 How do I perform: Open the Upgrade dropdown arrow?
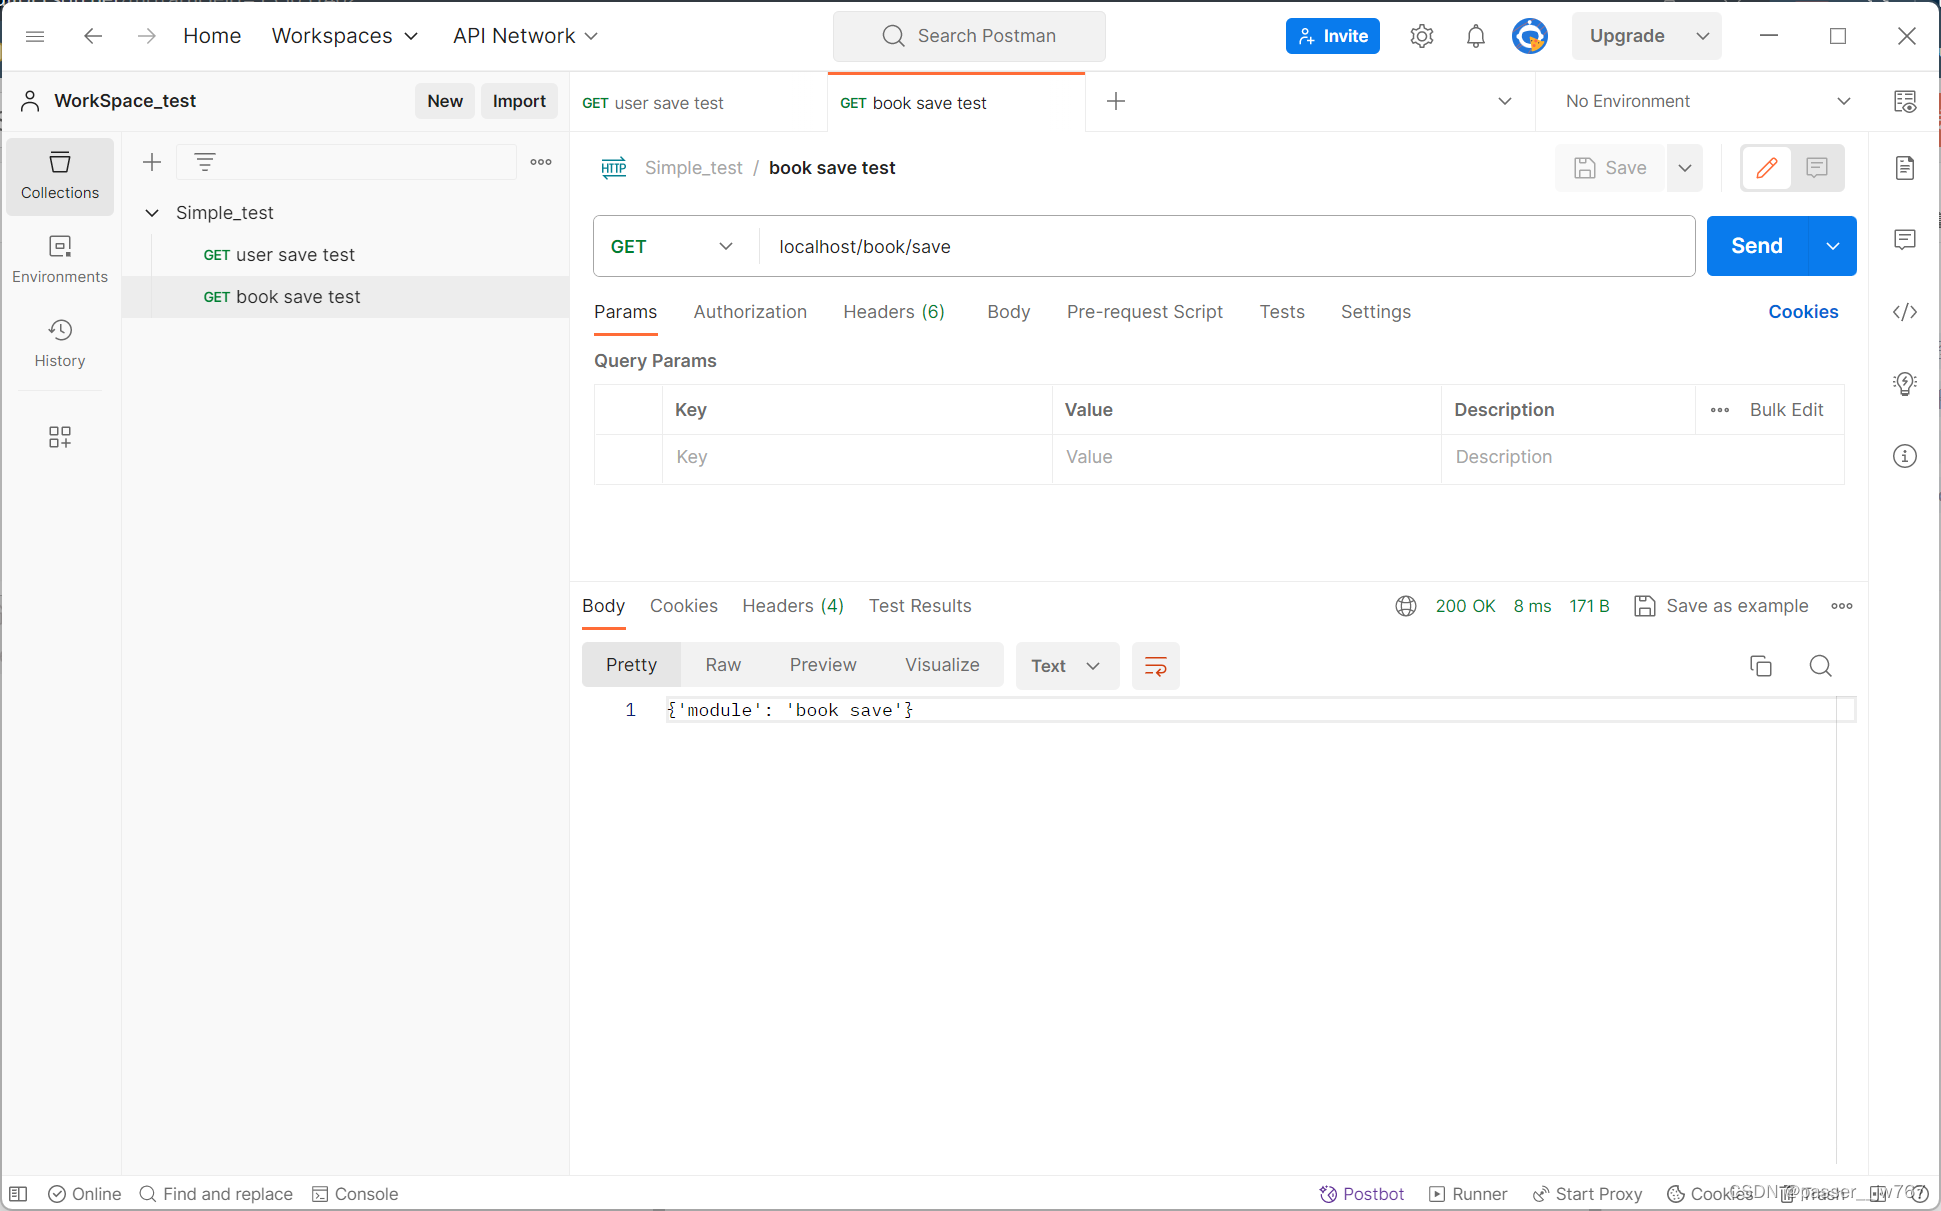1703,36
